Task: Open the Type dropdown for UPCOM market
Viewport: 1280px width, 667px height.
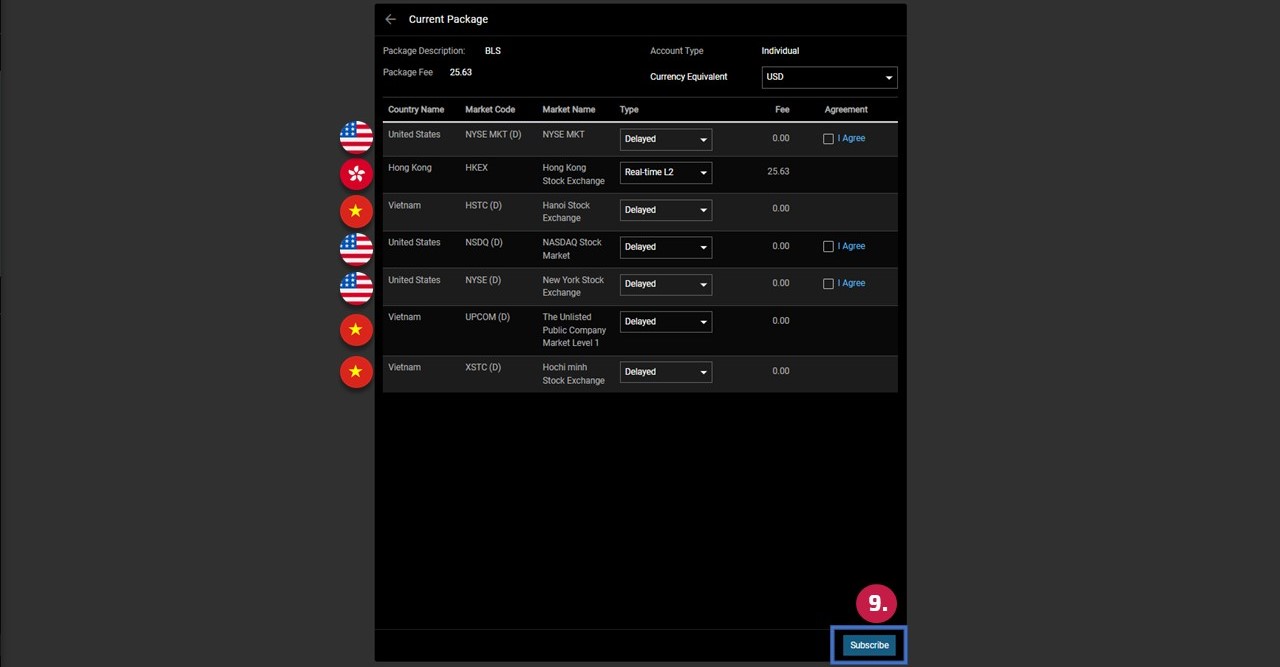Action: point(665,322)
